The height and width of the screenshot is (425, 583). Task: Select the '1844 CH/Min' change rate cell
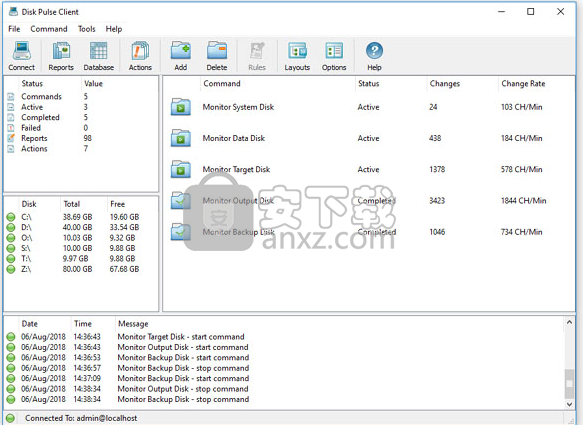click(x=523, y=201)
